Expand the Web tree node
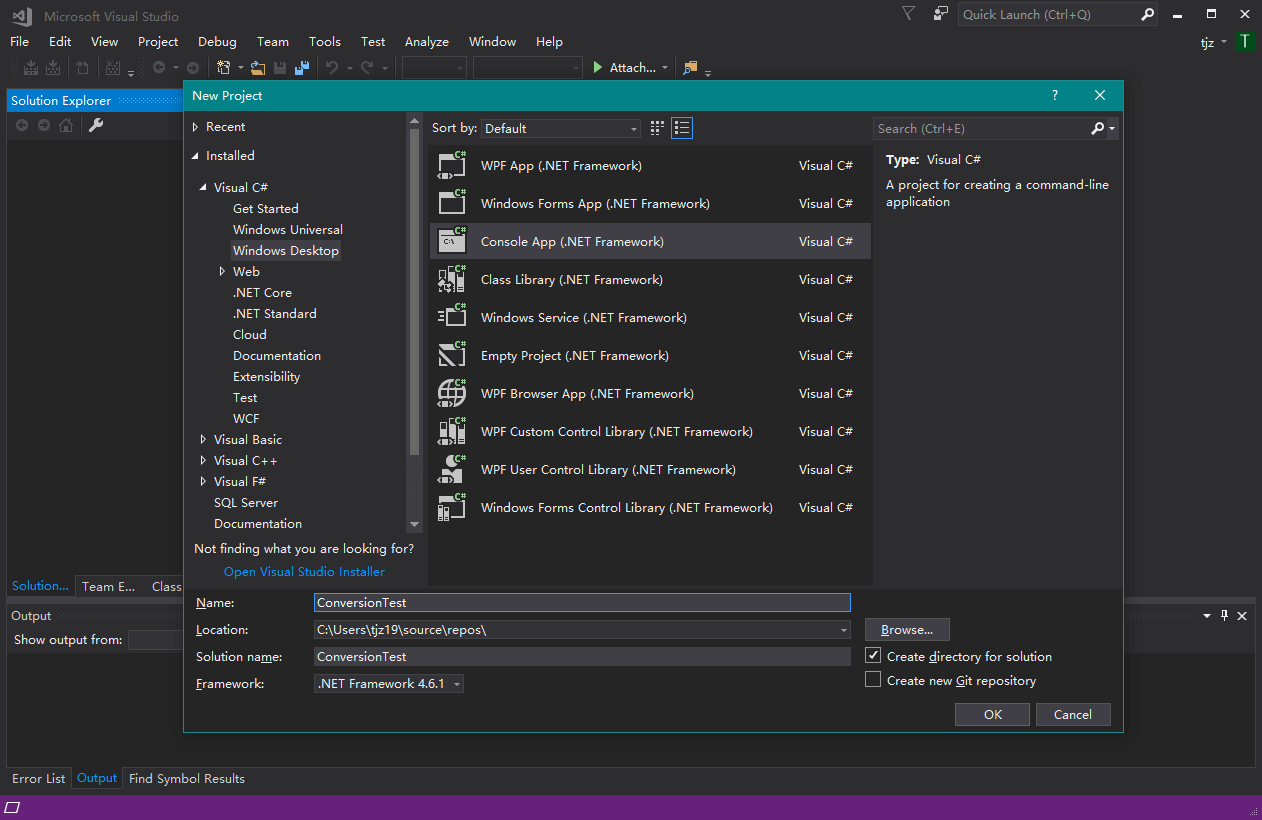The width and height of the screenshot is (1262, 820). [223, 272]
